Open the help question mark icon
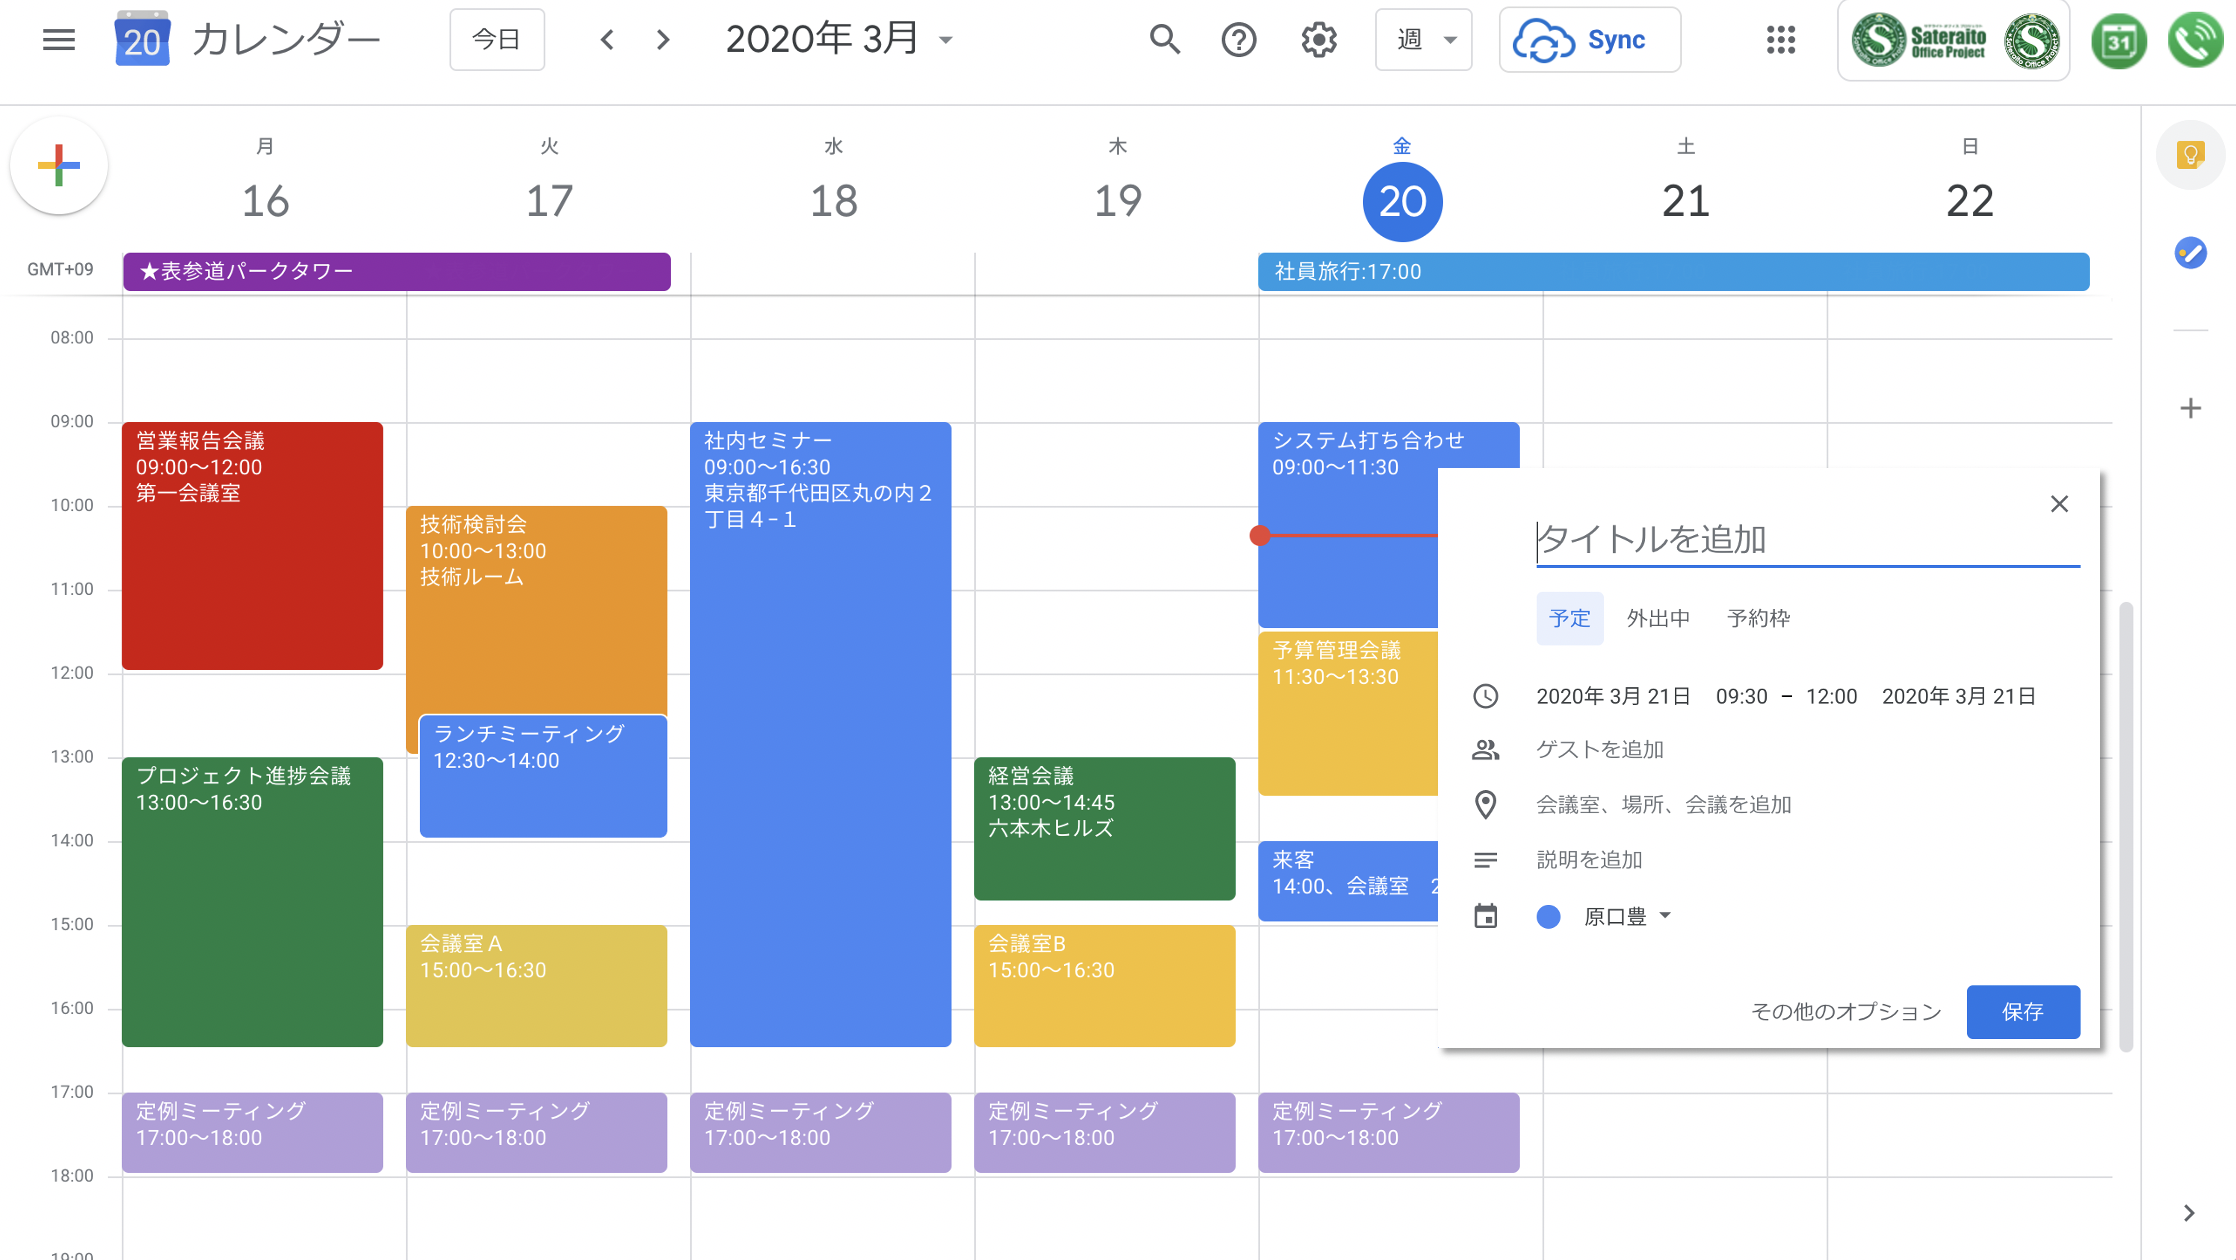2236x1260 pixels. (x=1239, y=40)
